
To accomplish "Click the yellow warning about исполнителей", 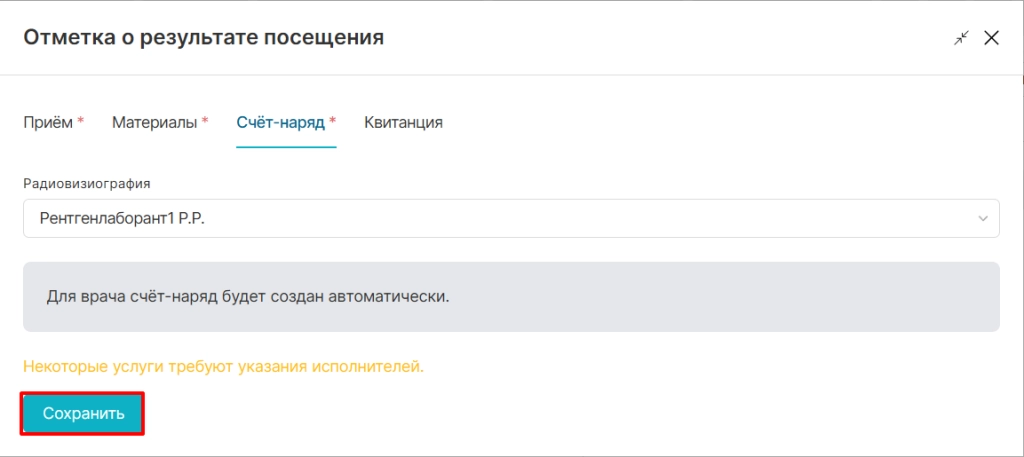I will (x=224, y=366).
